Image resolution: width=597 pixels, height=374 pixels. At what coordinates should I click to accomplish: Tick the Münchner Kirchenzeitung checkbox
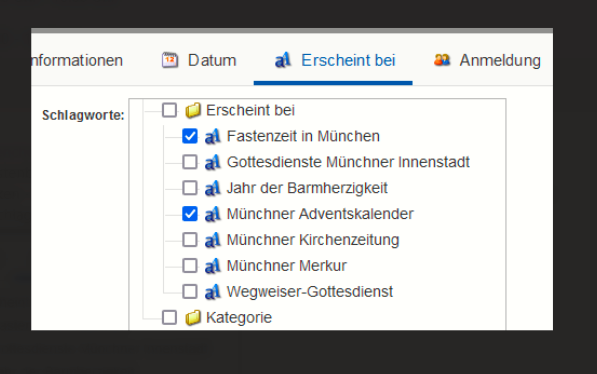tap(190, 240)
